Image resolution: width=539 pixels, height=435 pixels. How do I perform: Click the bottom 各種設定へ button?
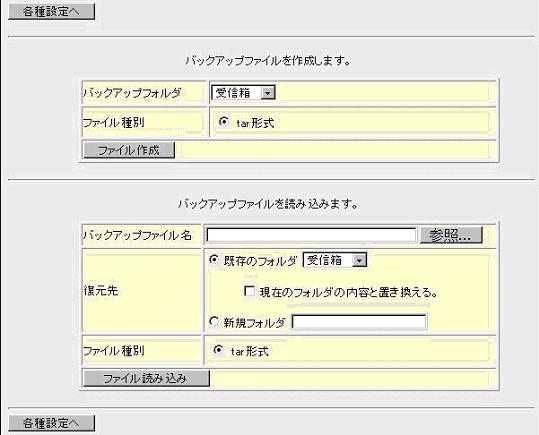coord(52,423)
